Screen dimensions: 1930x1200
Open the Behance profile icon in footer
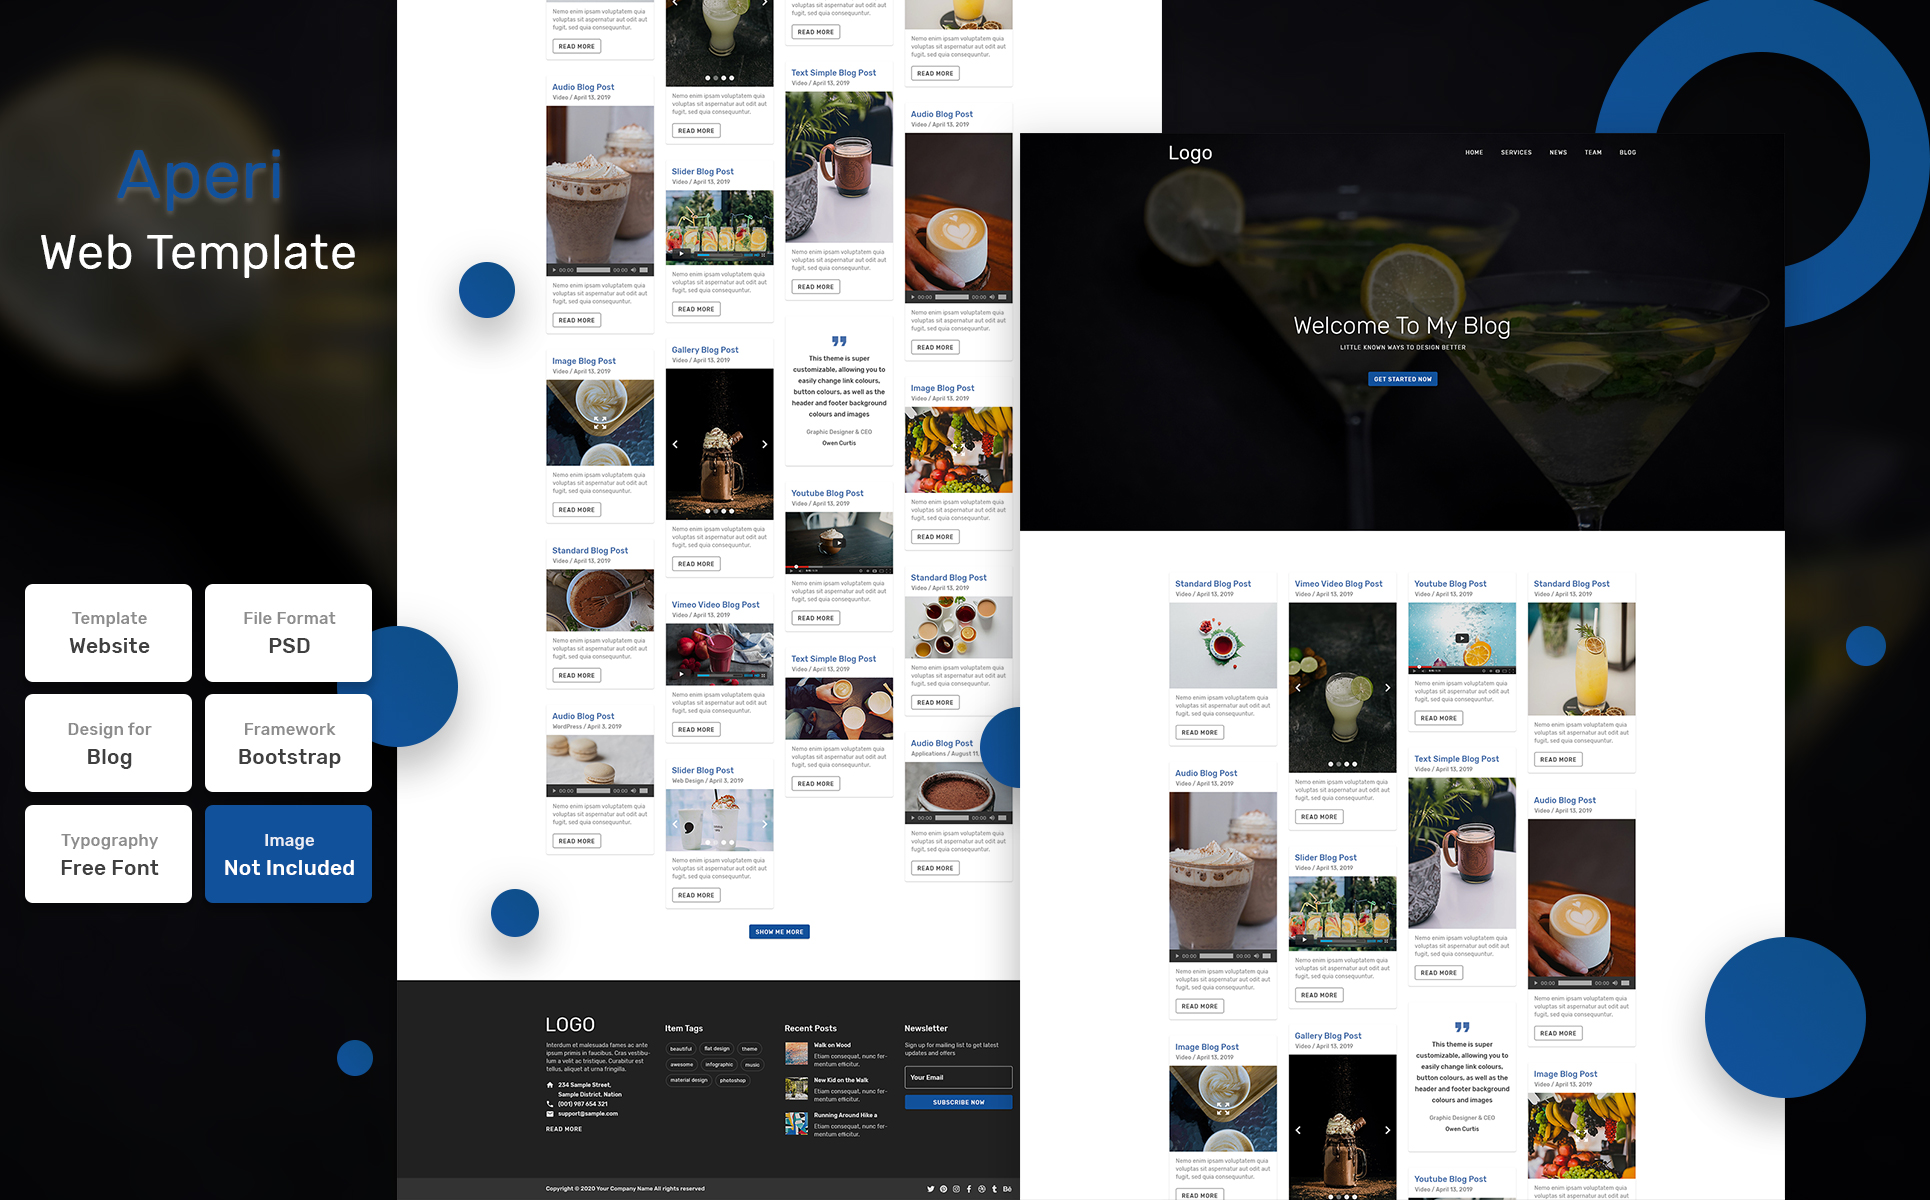point(1008,1189)
